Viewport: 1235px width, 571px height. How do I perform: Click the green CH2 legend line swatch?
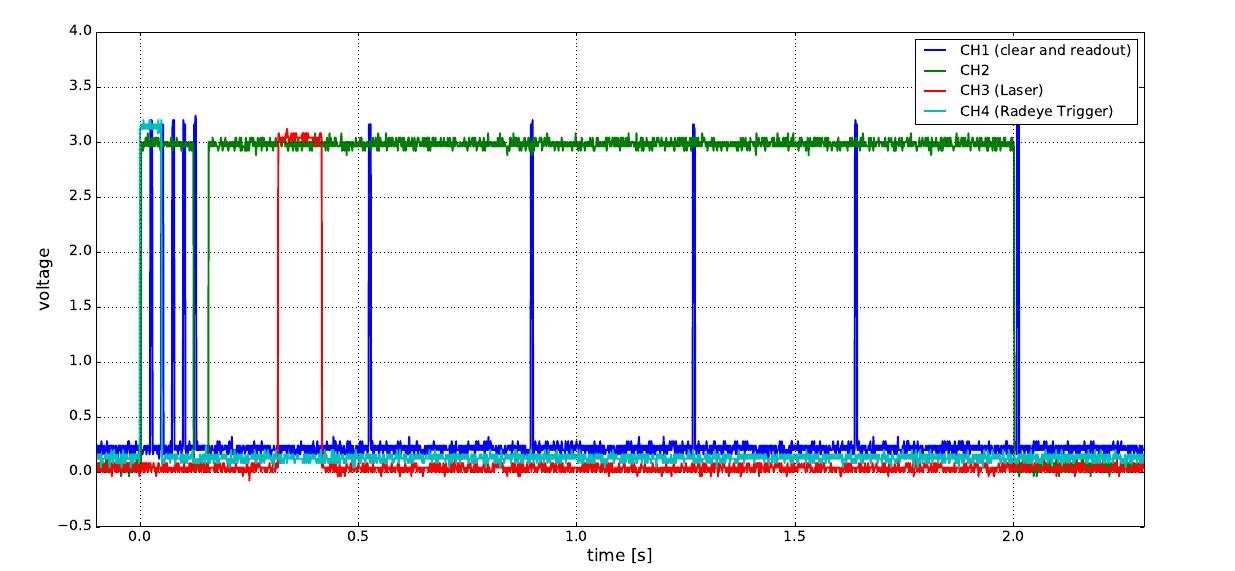click(x=936, y=70)
